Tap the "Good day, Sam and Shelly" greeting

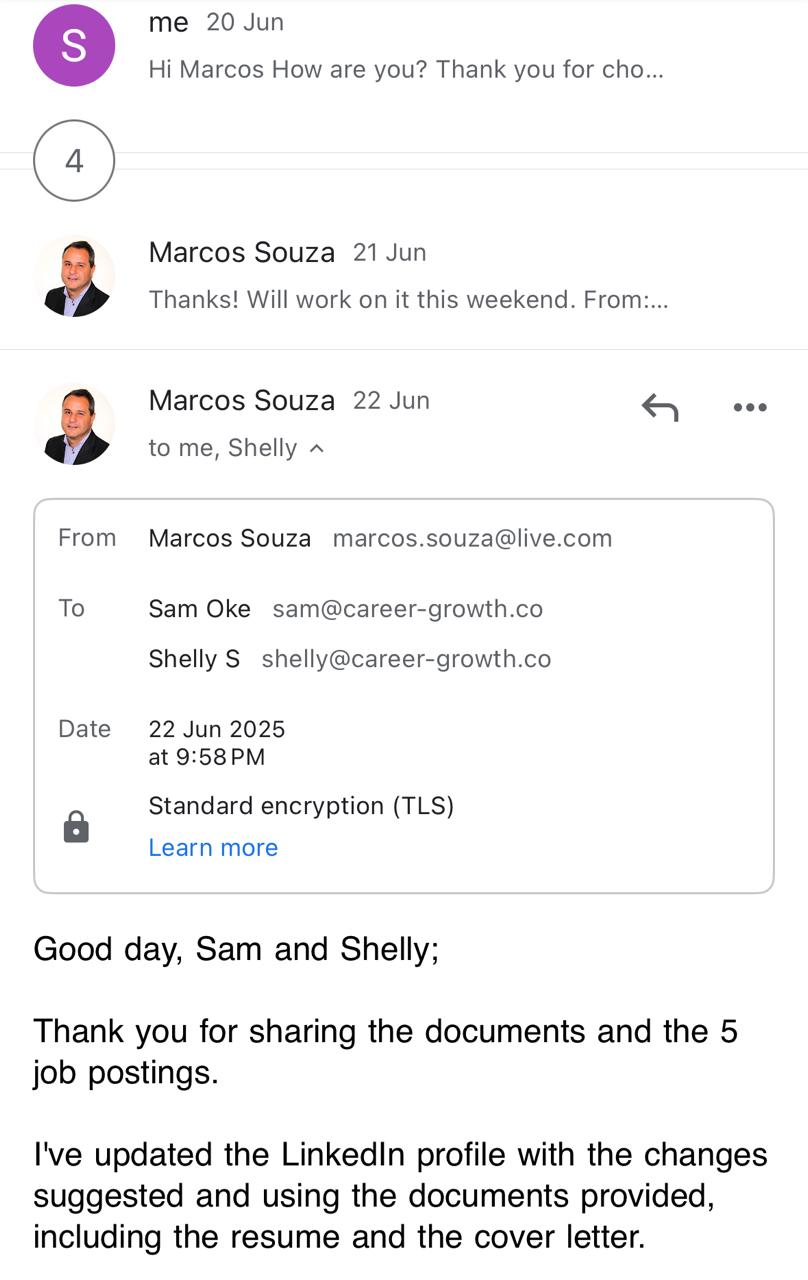click(236, 948)
